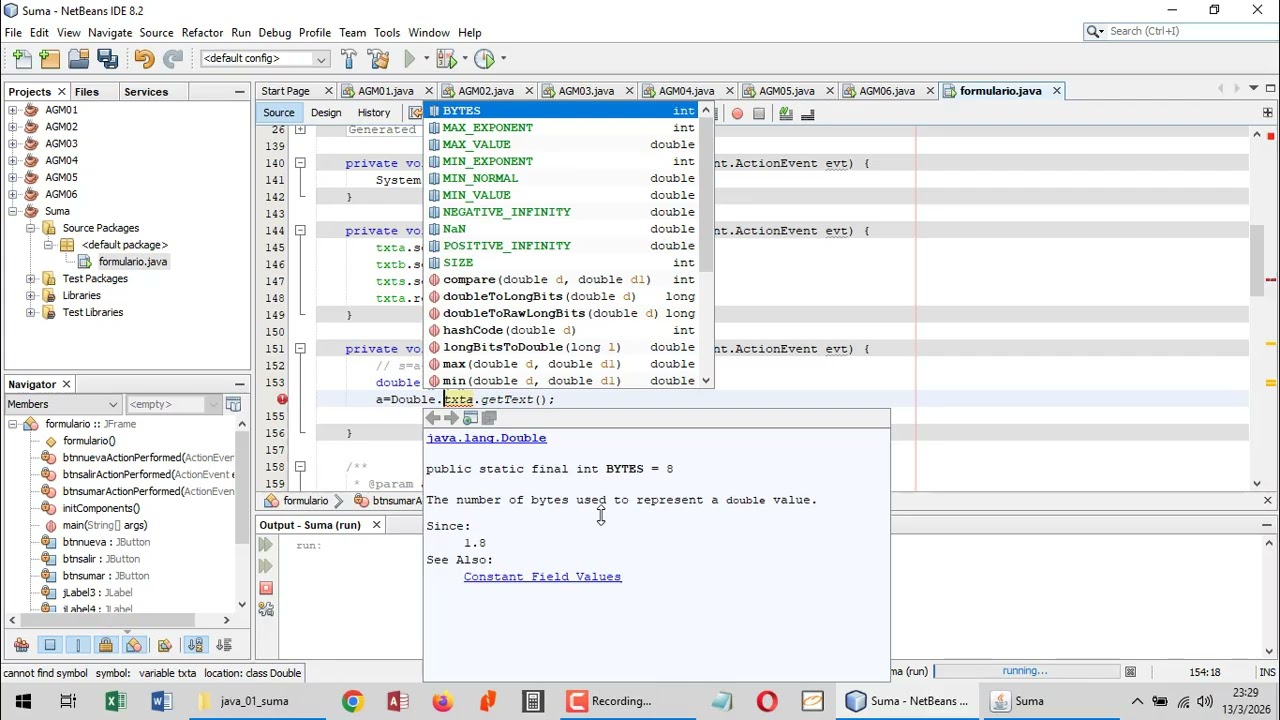The image size is (1280, 720).
Task: Expand the AGM04 project node
Action: pos(12,160)
